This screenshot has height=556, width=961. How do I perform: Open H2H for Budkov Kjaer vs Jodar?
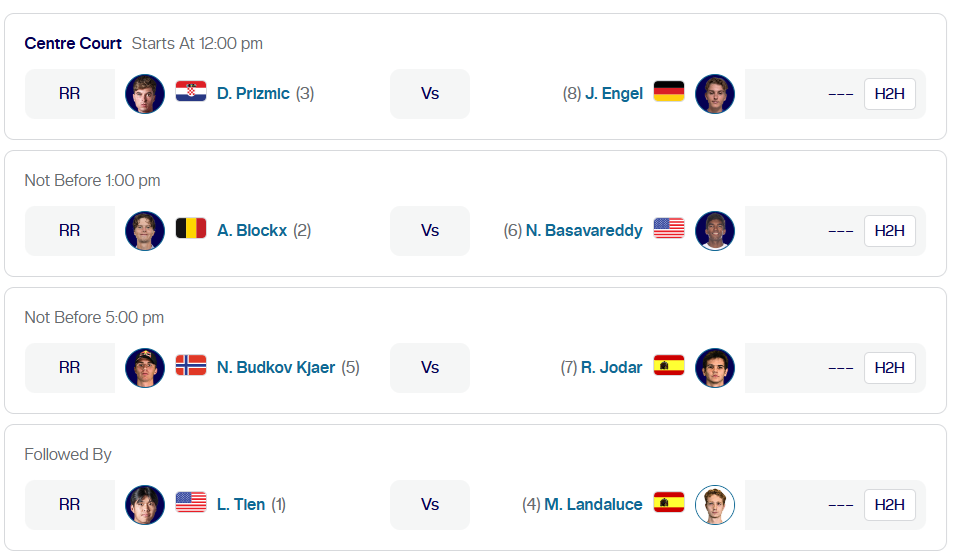click(889, 368)
